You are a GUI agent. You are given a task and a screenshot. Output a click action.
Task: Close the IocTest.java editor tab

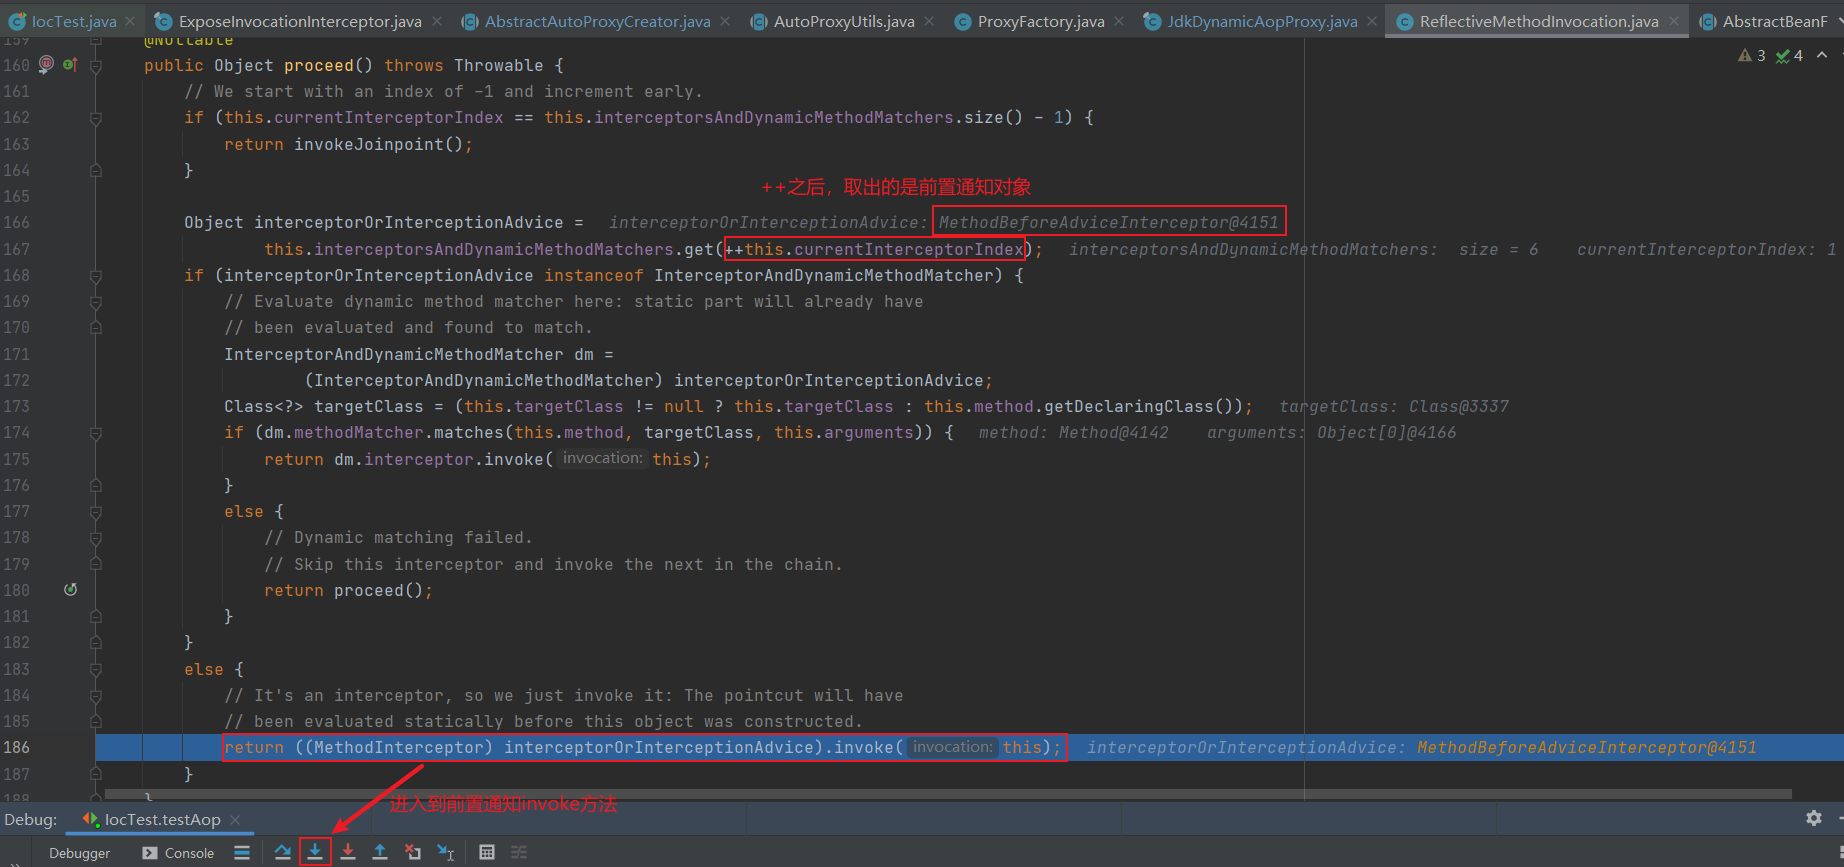(x=130, y=21)
